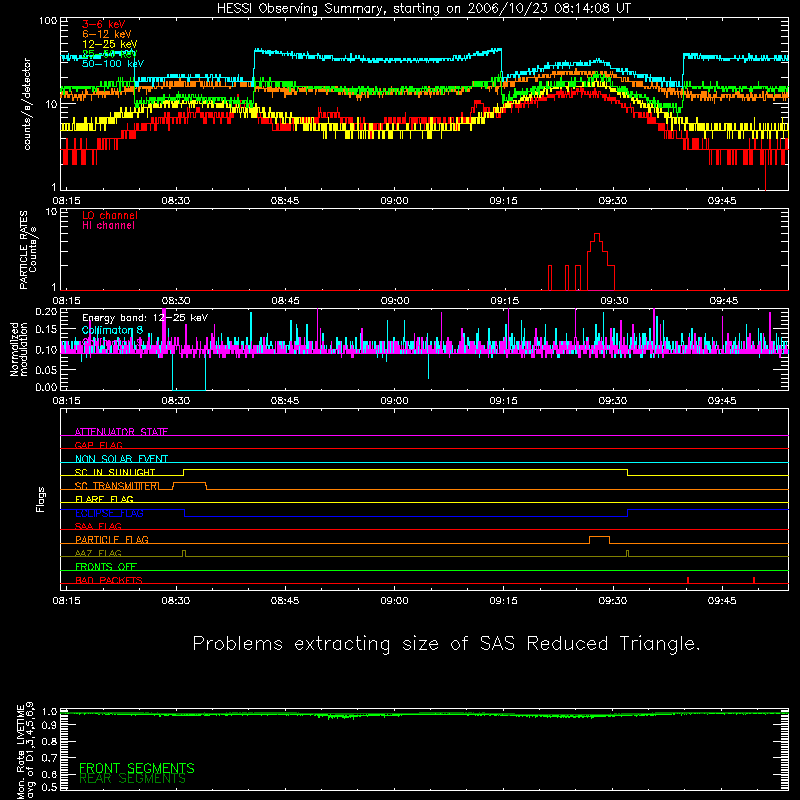800x800 pixels.
Task: Click the LO channel legend label
Action: click(110, 215)
